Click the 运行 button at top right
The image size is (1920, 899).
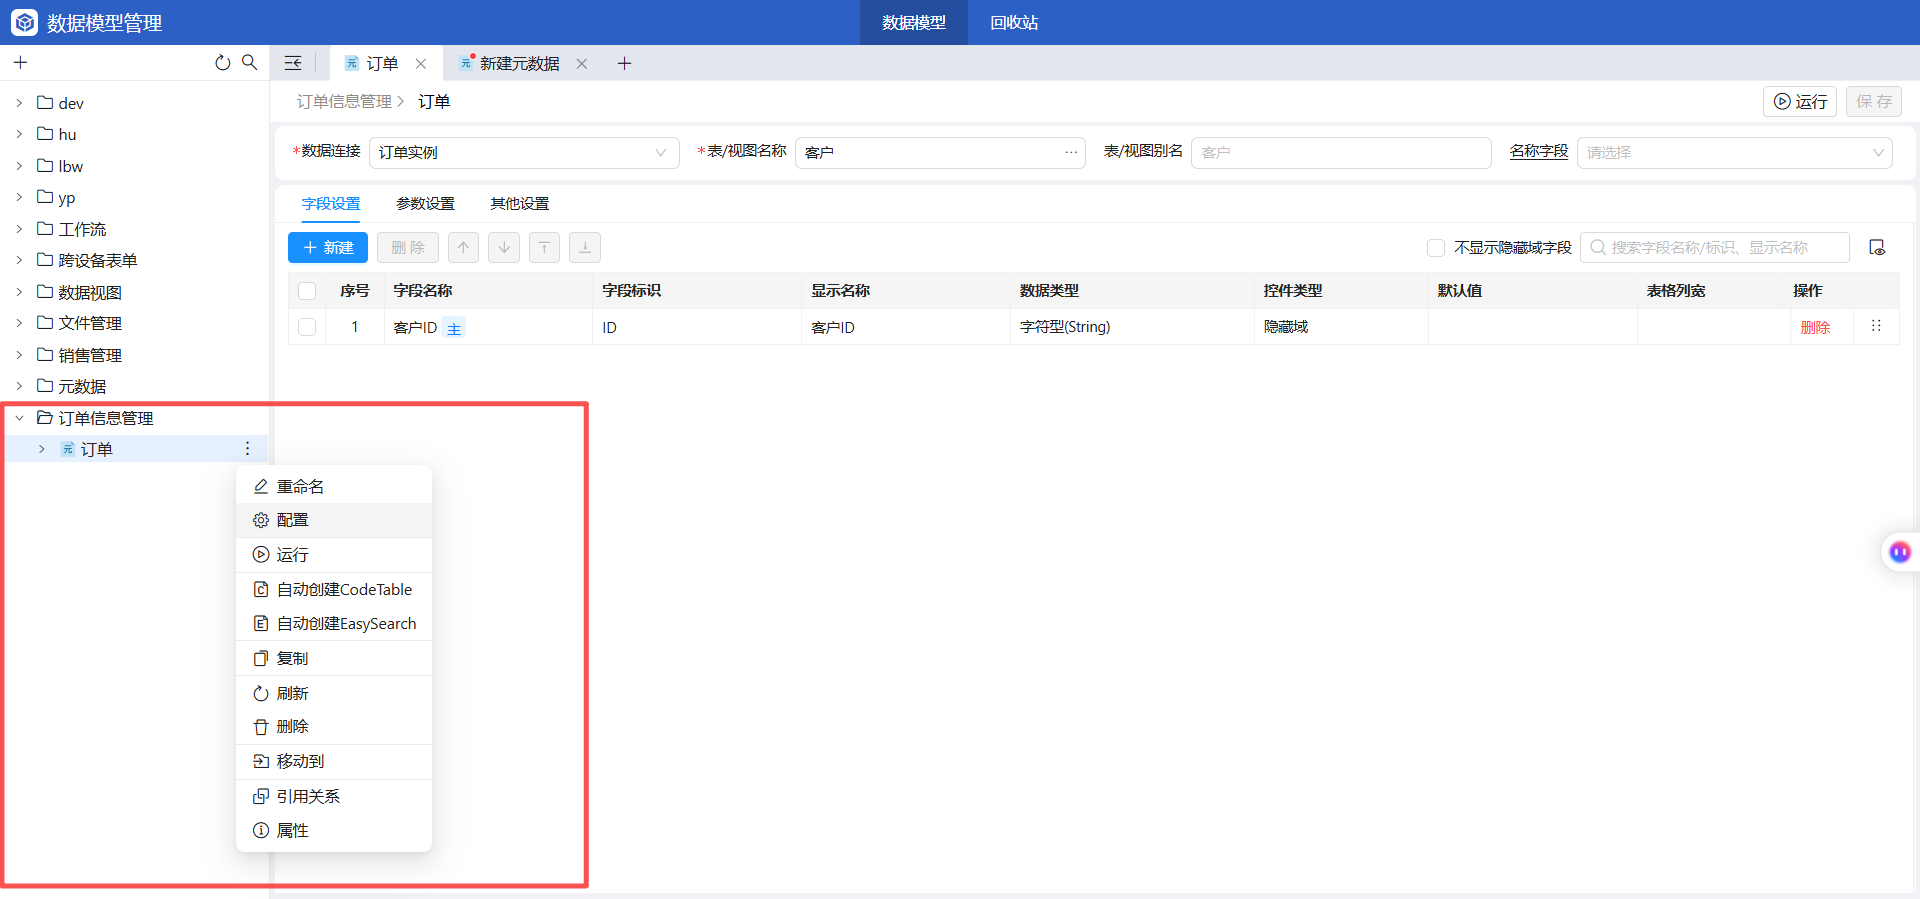tap(1800, 101)
